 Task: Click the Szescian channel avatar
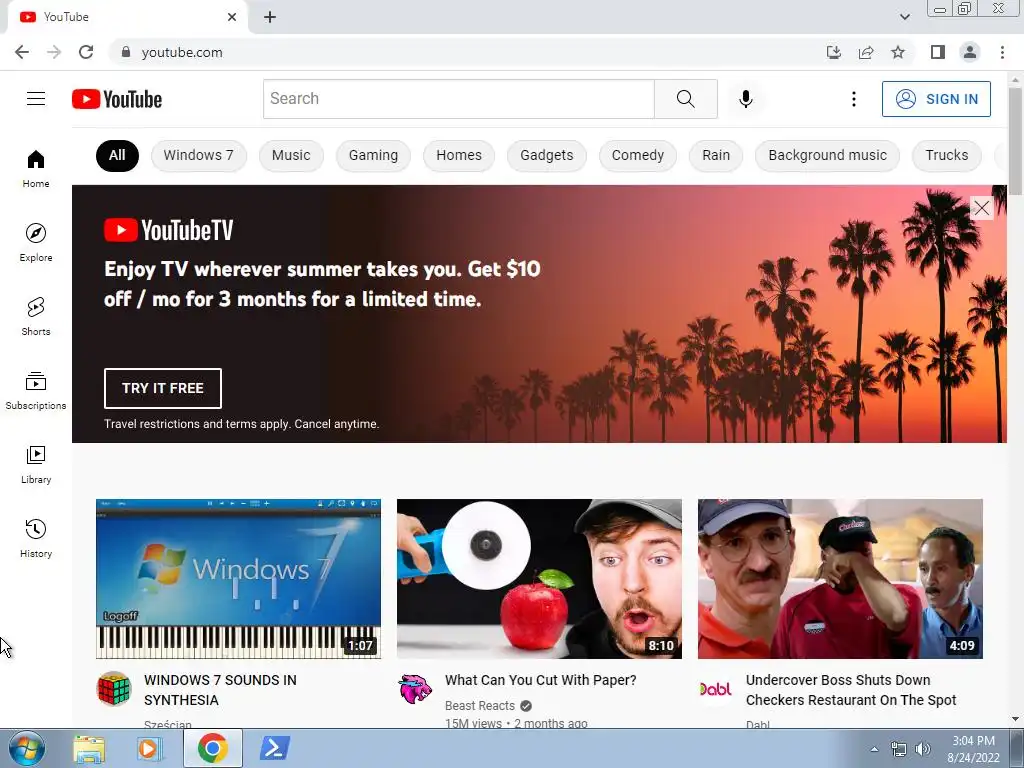[114, 688]
